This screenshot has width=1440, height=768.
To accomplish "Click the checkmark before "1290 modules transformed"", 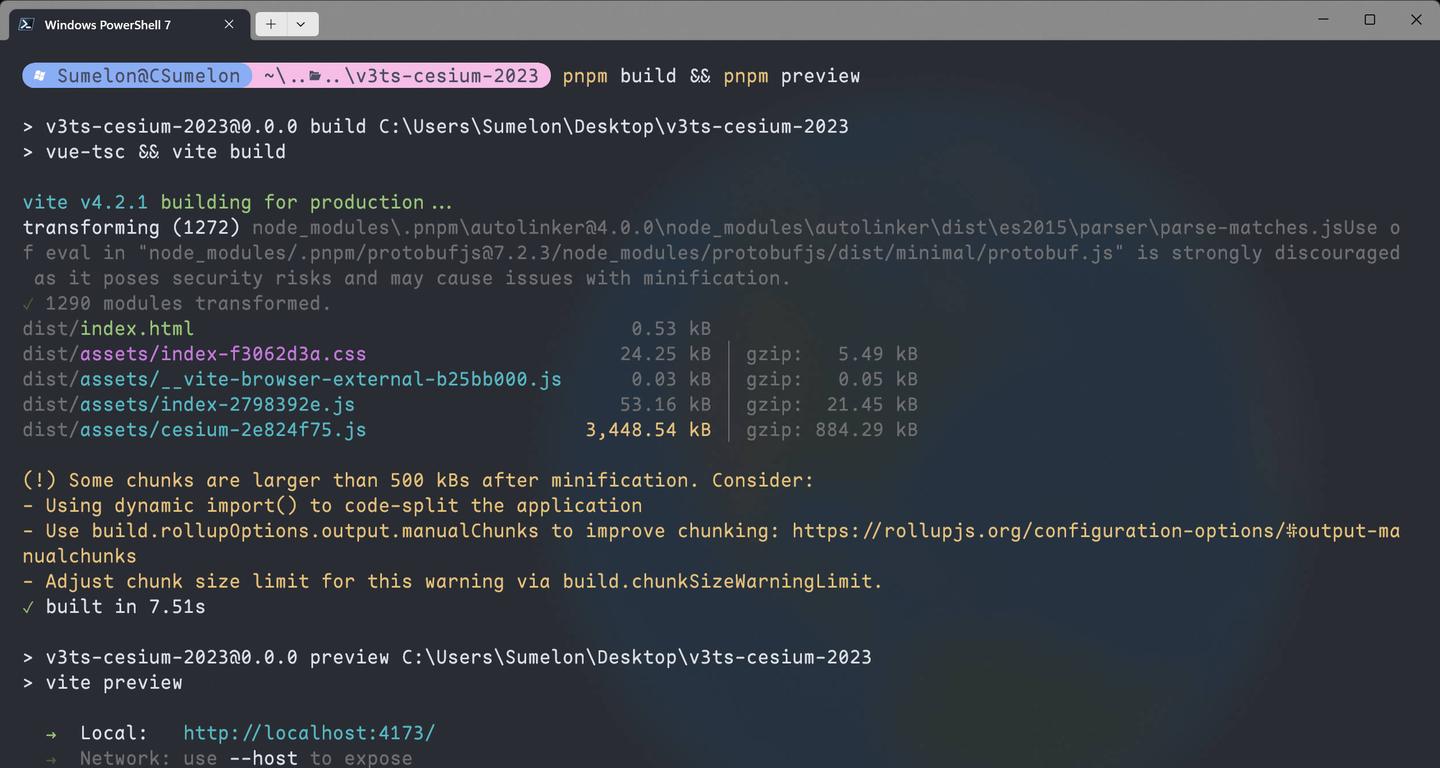I will pos(27,302).
